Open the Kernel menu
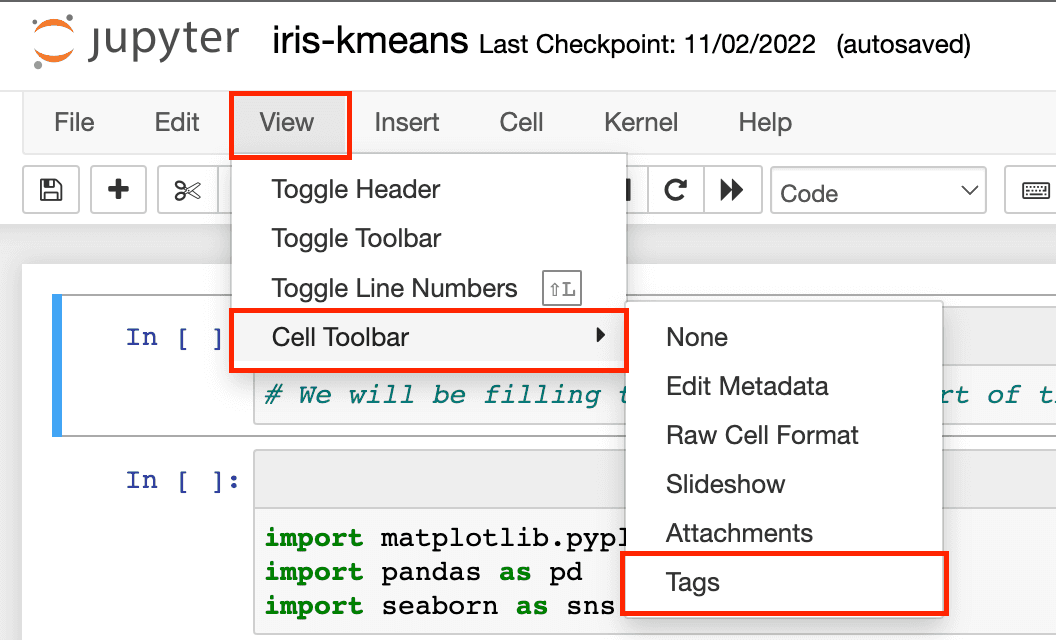Image resolution: width=1056 pixels, height=640 pixels. click(x=641, y=122)
